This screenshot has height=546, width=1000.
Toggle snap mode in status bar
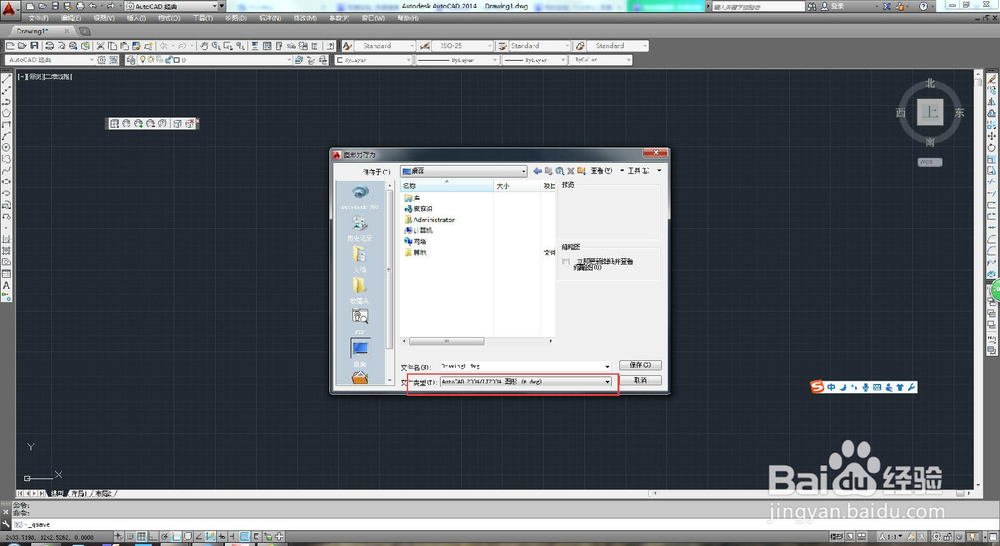point(130,536)
